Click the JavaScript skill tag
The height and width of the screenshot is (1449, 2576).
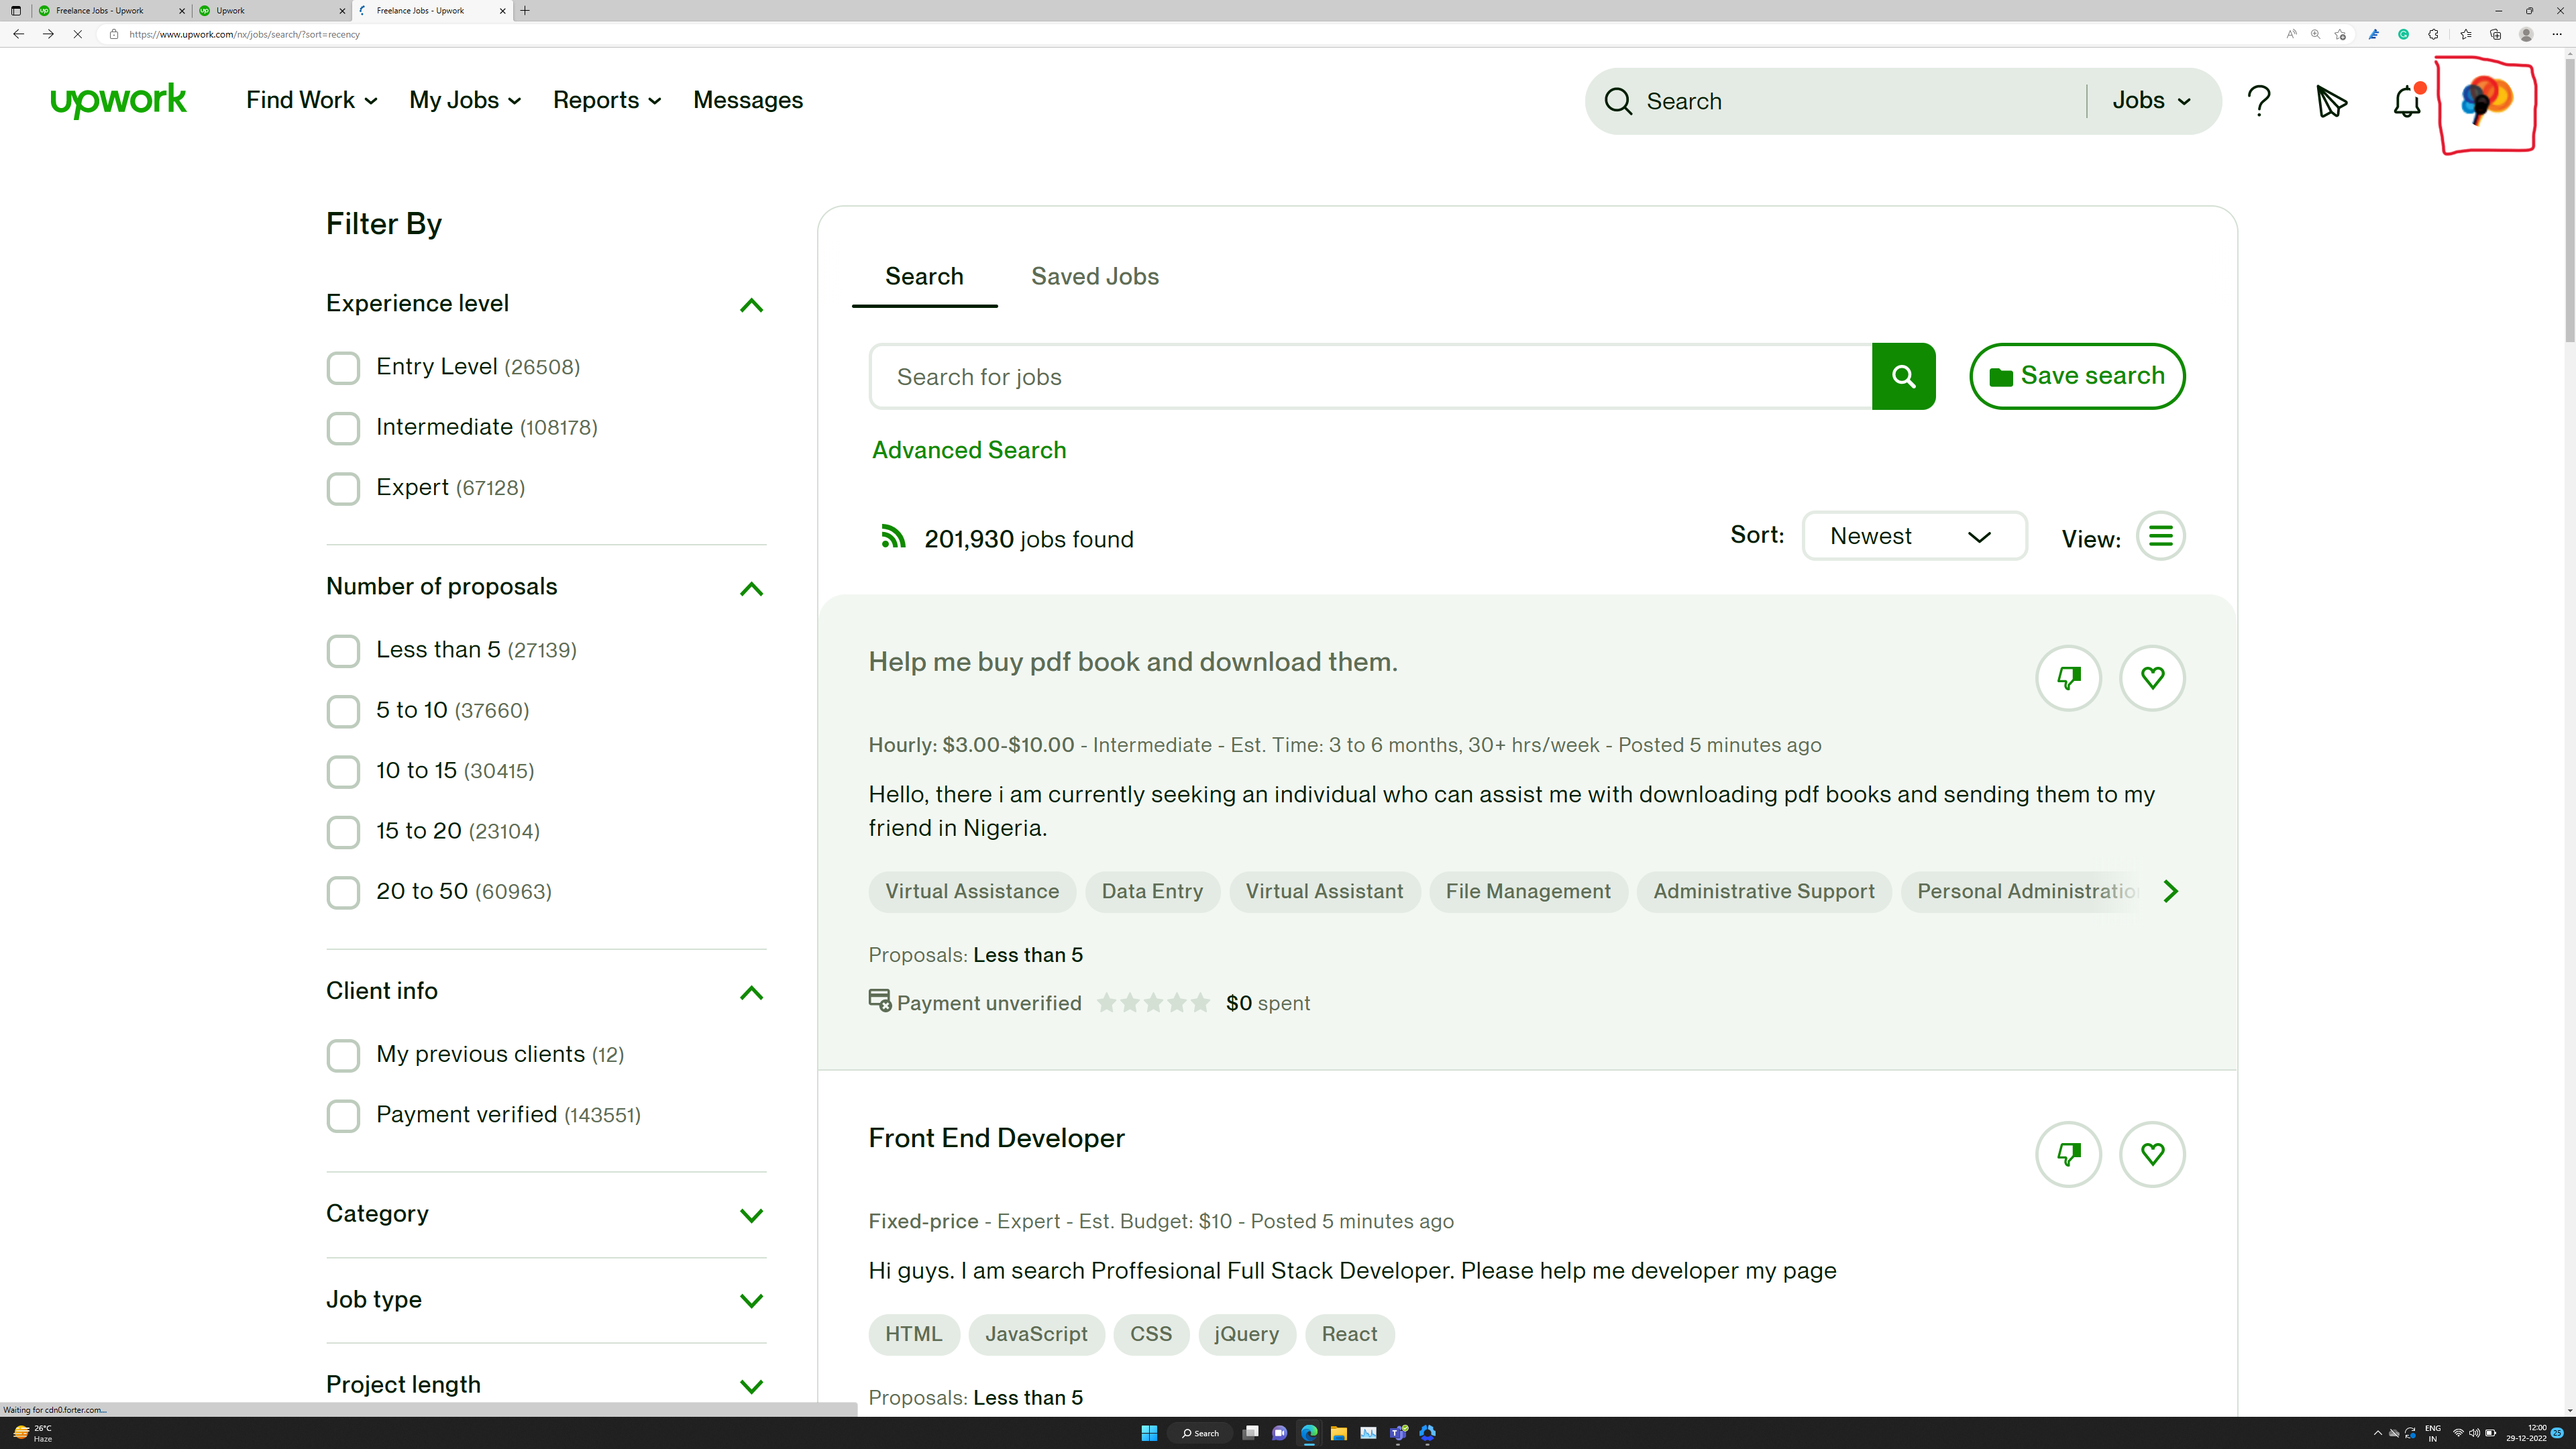(1036, 1334)
